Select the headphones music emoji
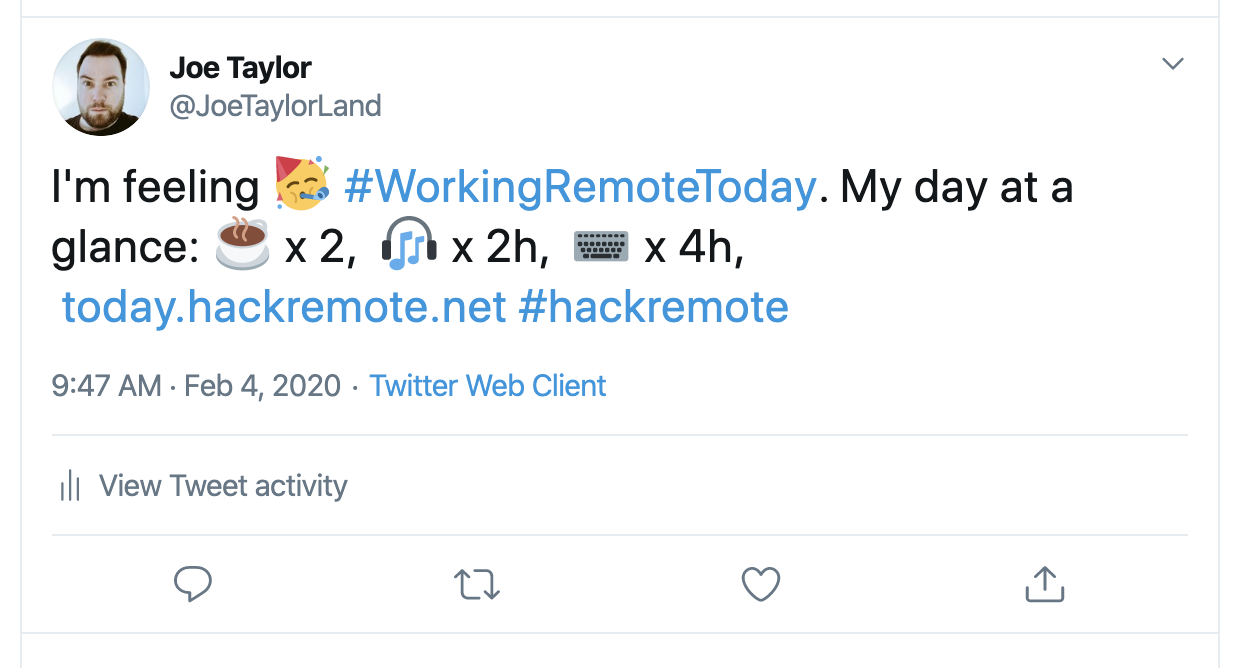 coord(409,244)
